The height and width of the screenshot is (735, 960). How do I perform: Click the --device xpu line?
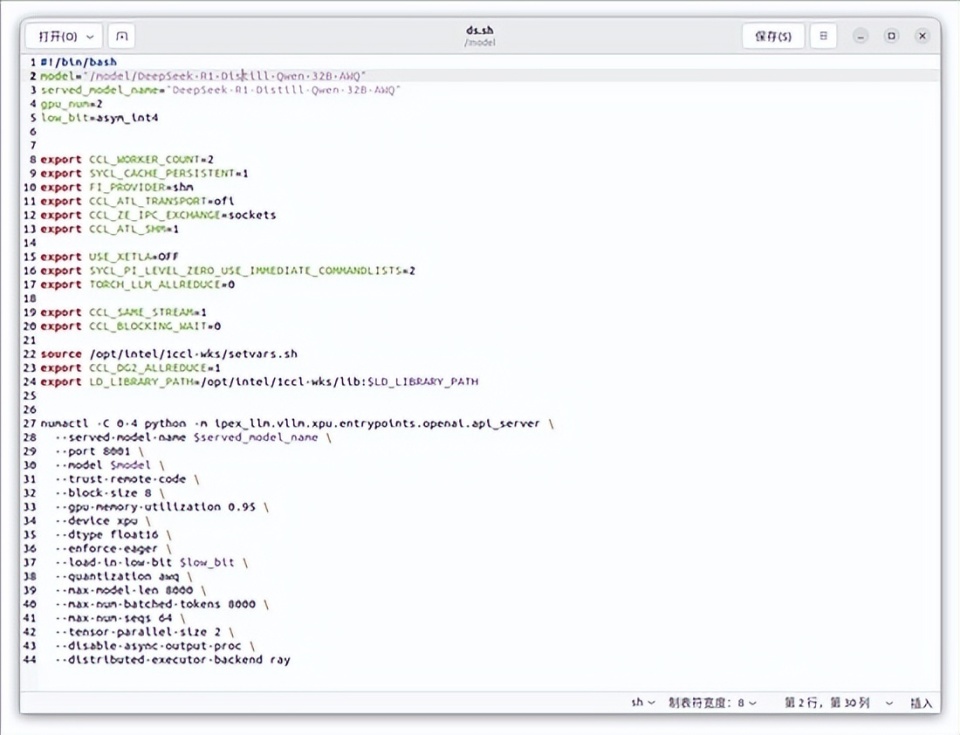(x=103, y=521)
